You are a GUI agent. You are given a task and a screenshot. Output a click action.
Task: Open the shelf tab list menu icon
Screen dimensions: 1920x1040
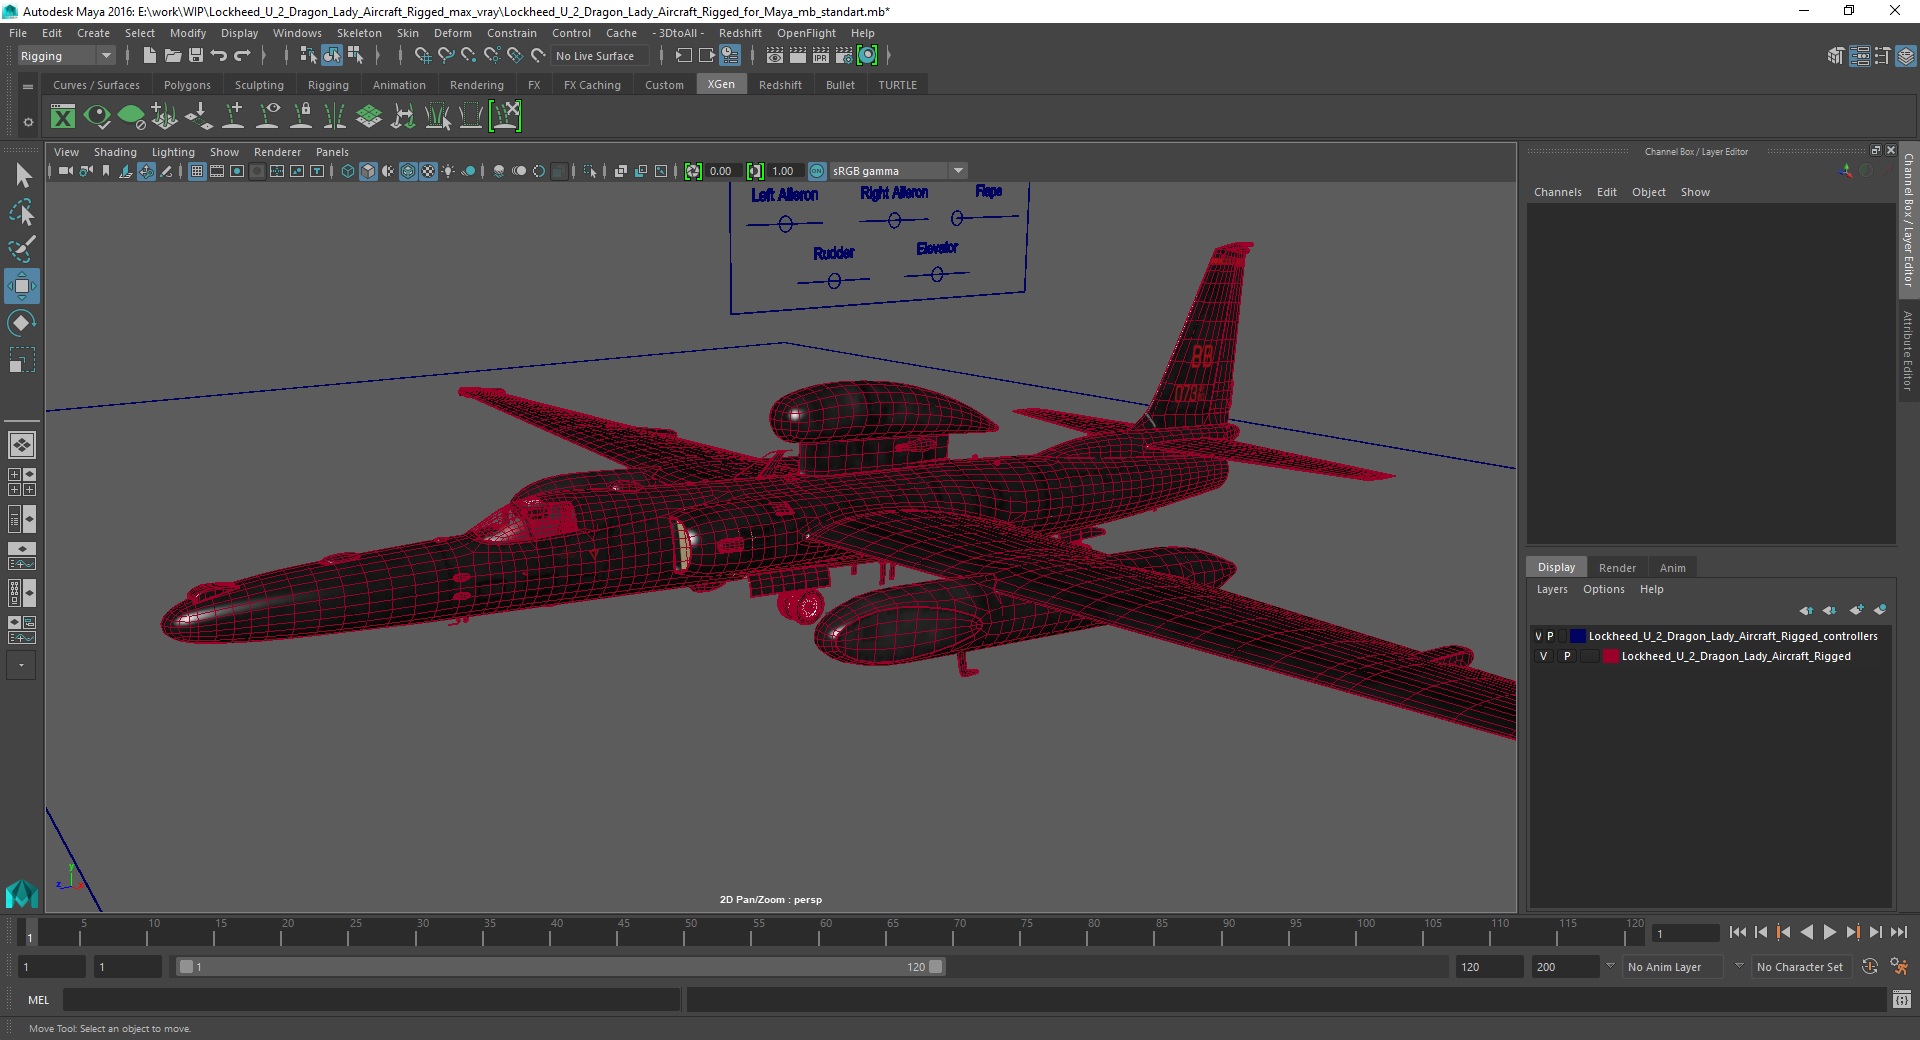(x=28, y=86)
